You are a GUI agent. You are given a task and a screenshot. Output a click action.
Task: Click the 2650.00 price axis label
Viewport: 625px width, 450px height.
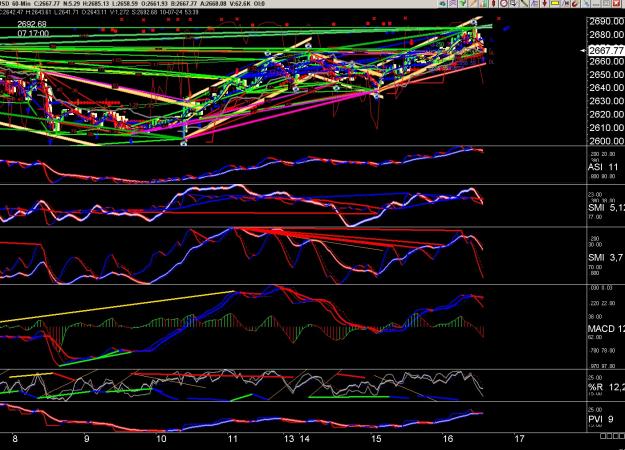pos(606,75)
